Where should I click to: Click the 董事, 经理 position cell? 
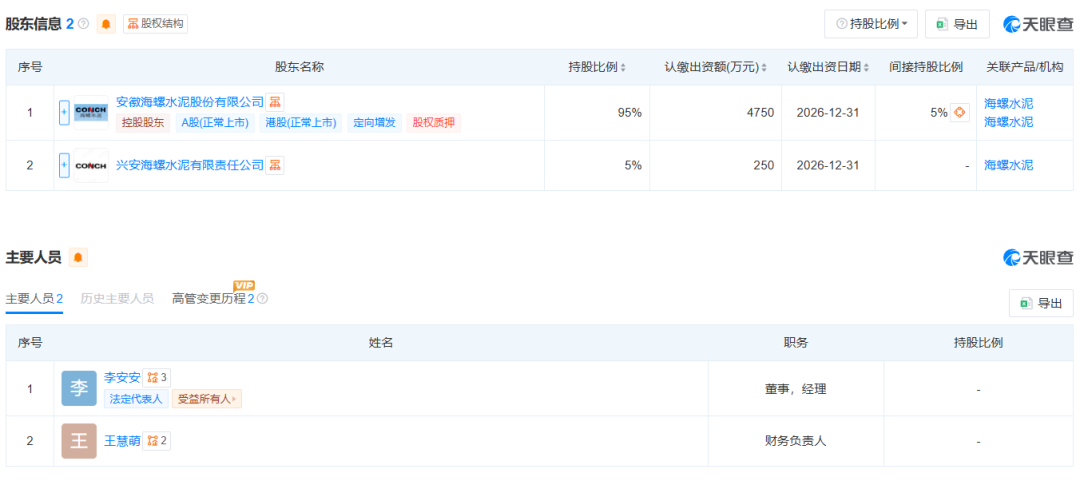(796, 389)
